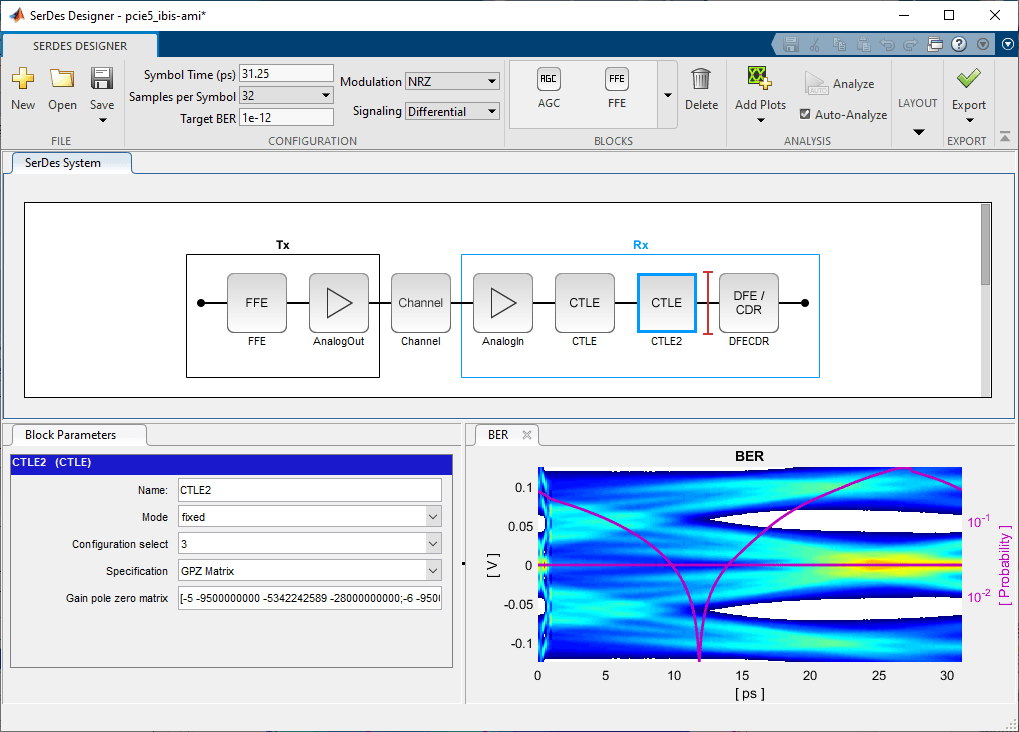This screenshot has width=1019, height=732.
Task: Click the quick access Cut icon
Action: [815, 44]
